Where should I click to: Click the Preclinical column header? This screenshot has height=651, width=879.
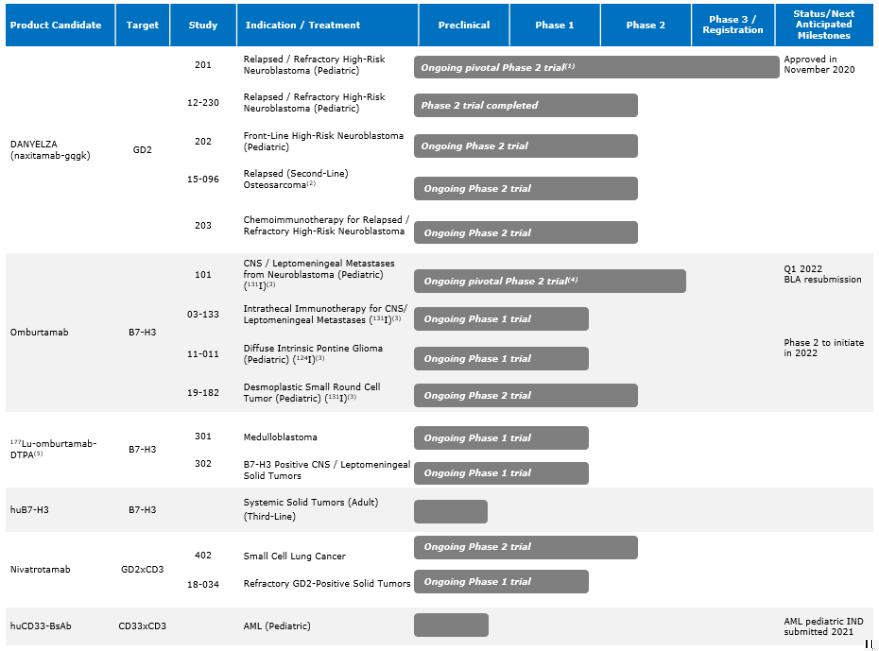464,25
